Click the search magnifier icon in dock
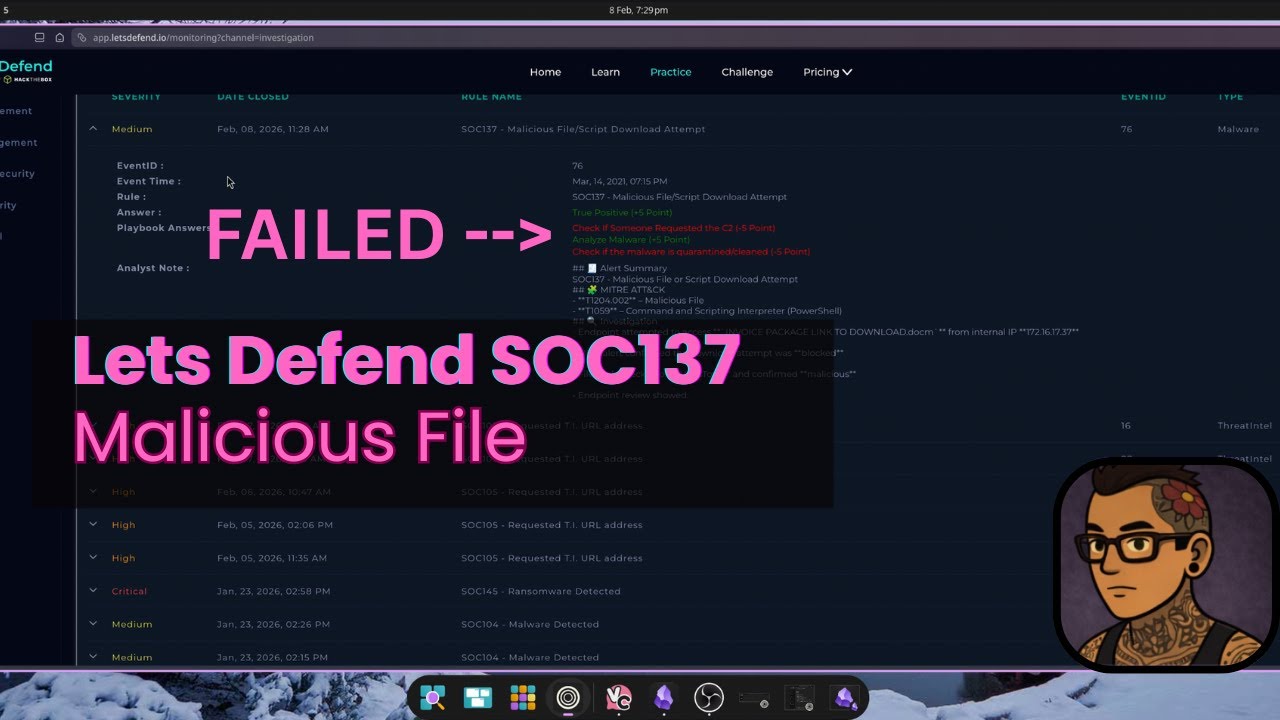Image resolution: width=1280 pixels, height=720 pixels. click(432, 698)
